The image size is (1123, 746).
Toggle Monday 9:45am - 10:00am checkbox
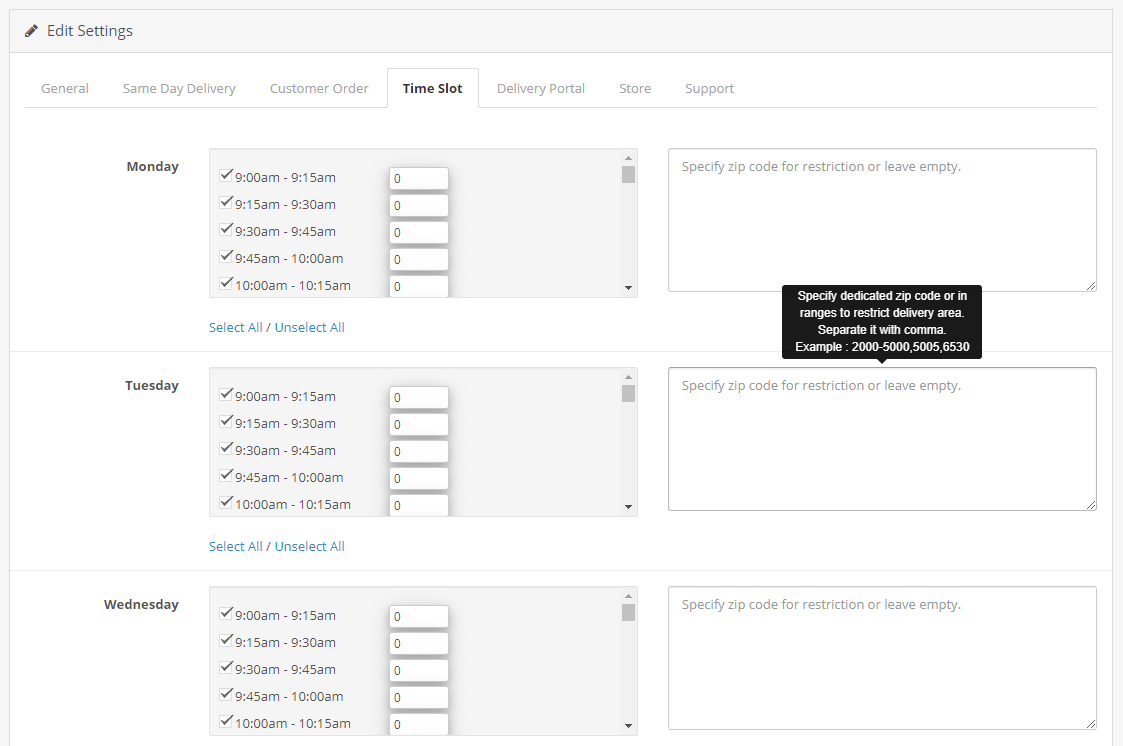point(226,256)
